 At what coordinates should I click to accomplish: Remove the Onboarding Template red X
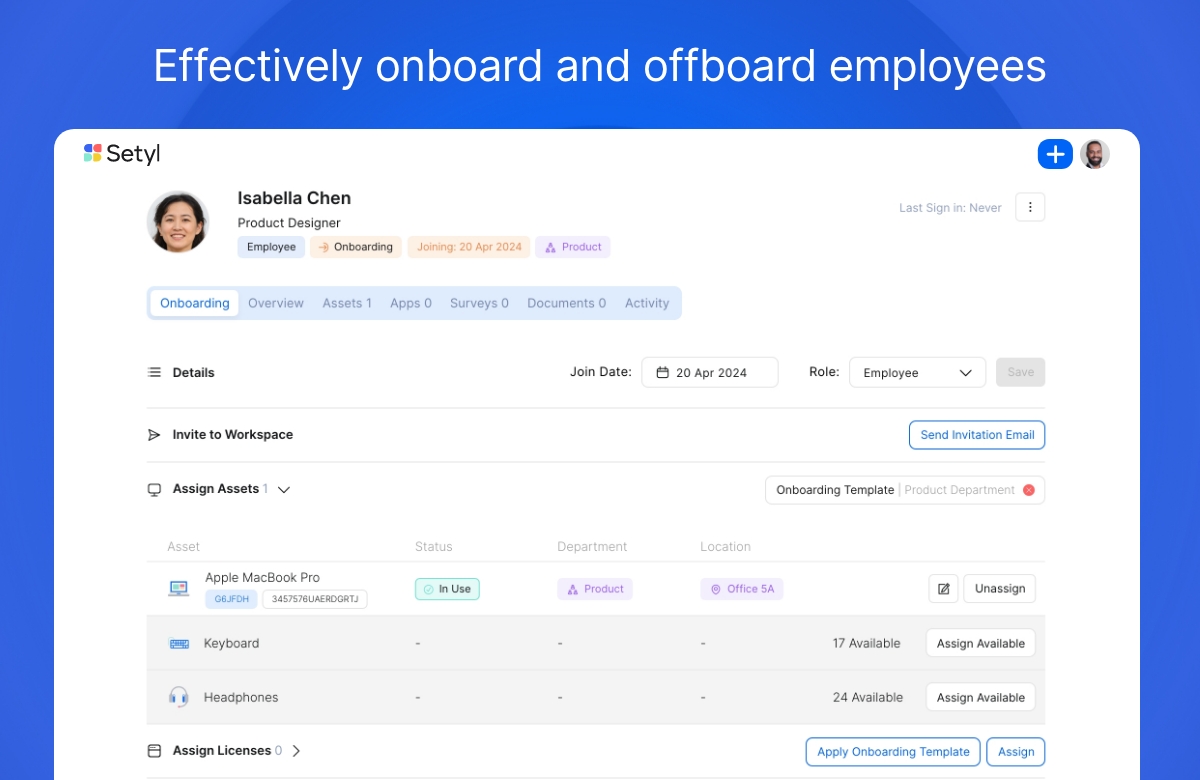pyautogui.click(x=1028, y=490)
